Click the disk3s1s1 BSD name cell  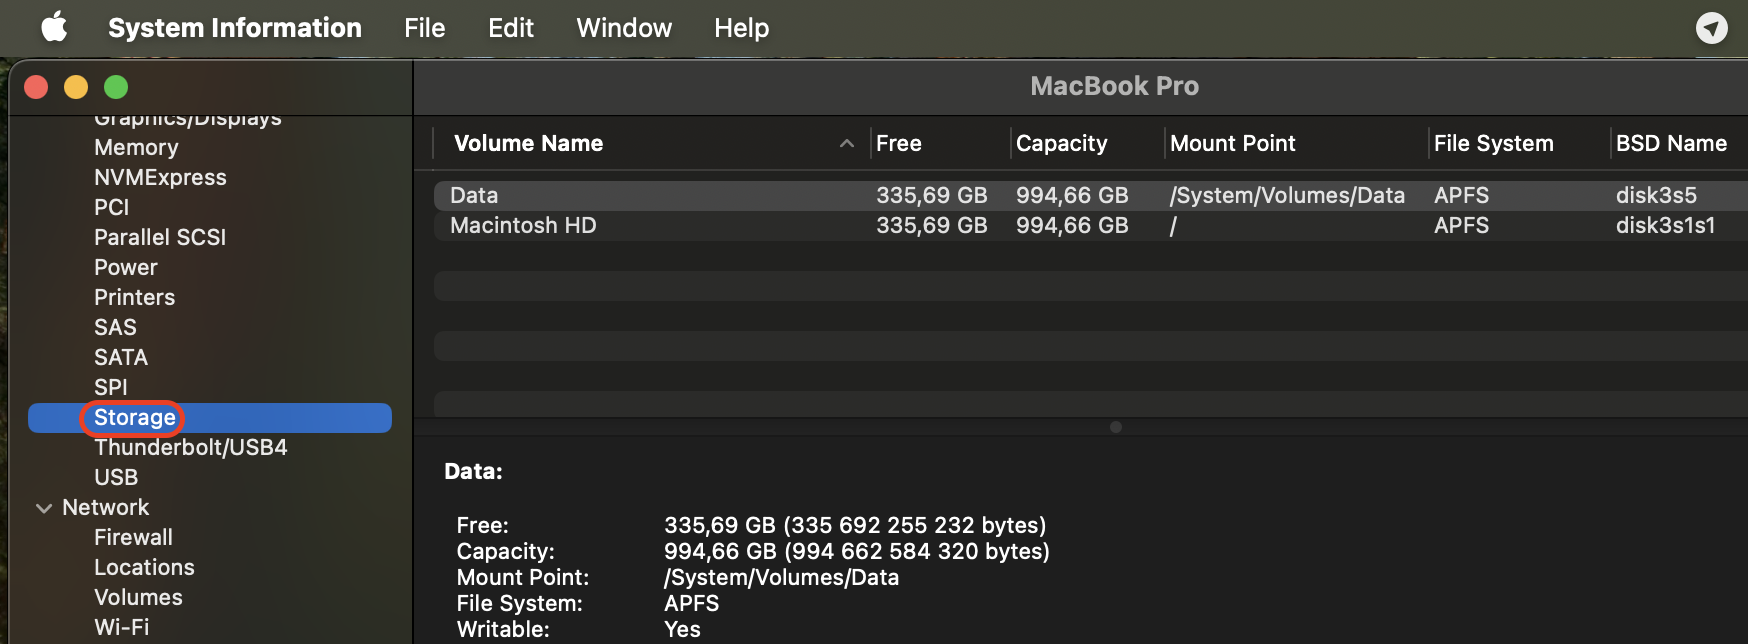[x=1665, y=225]
